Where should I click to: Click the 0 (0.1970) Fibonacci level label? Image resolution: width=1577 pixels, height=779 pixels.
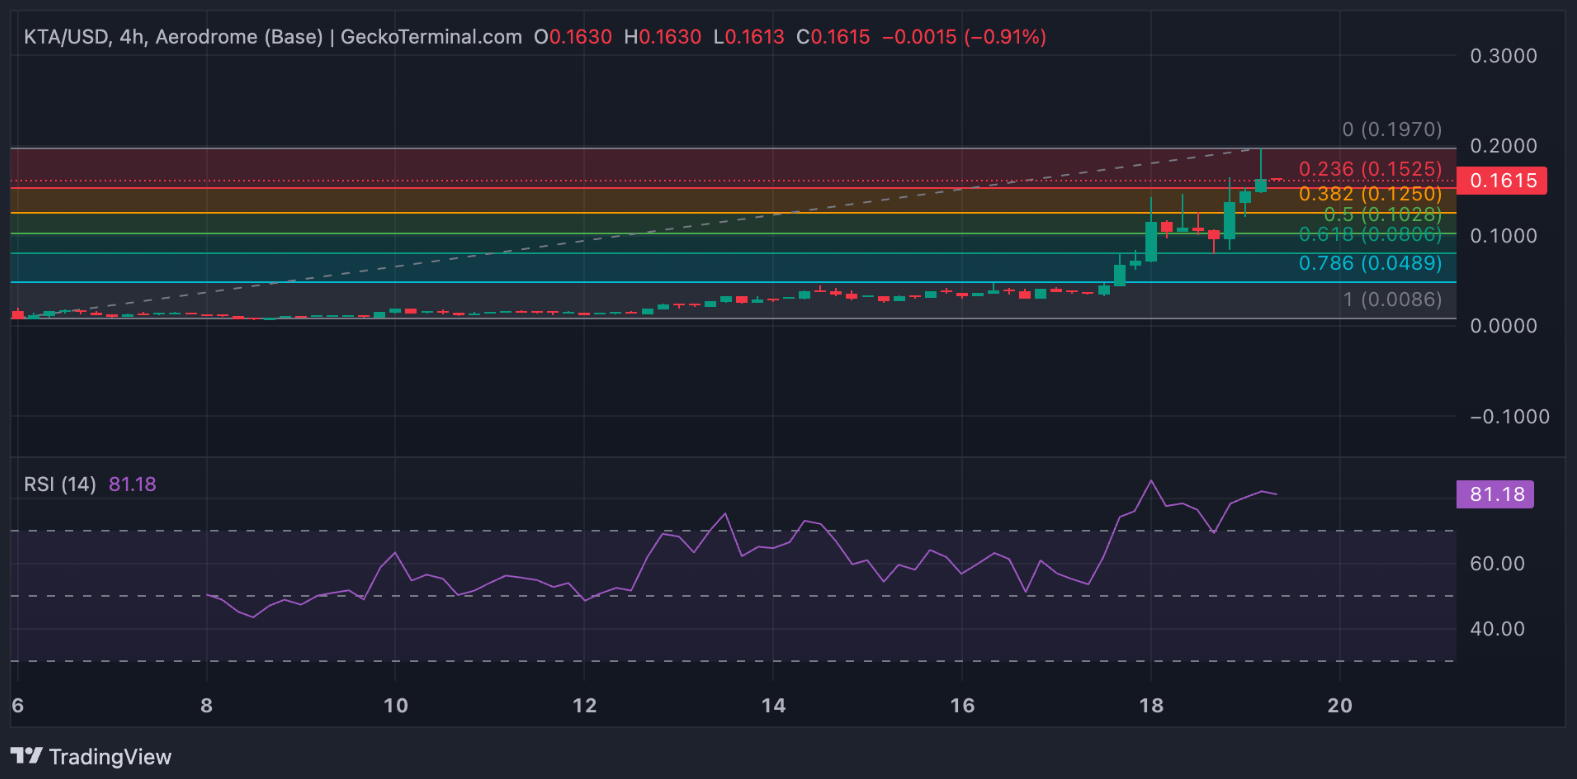(x=1391, y=129)
